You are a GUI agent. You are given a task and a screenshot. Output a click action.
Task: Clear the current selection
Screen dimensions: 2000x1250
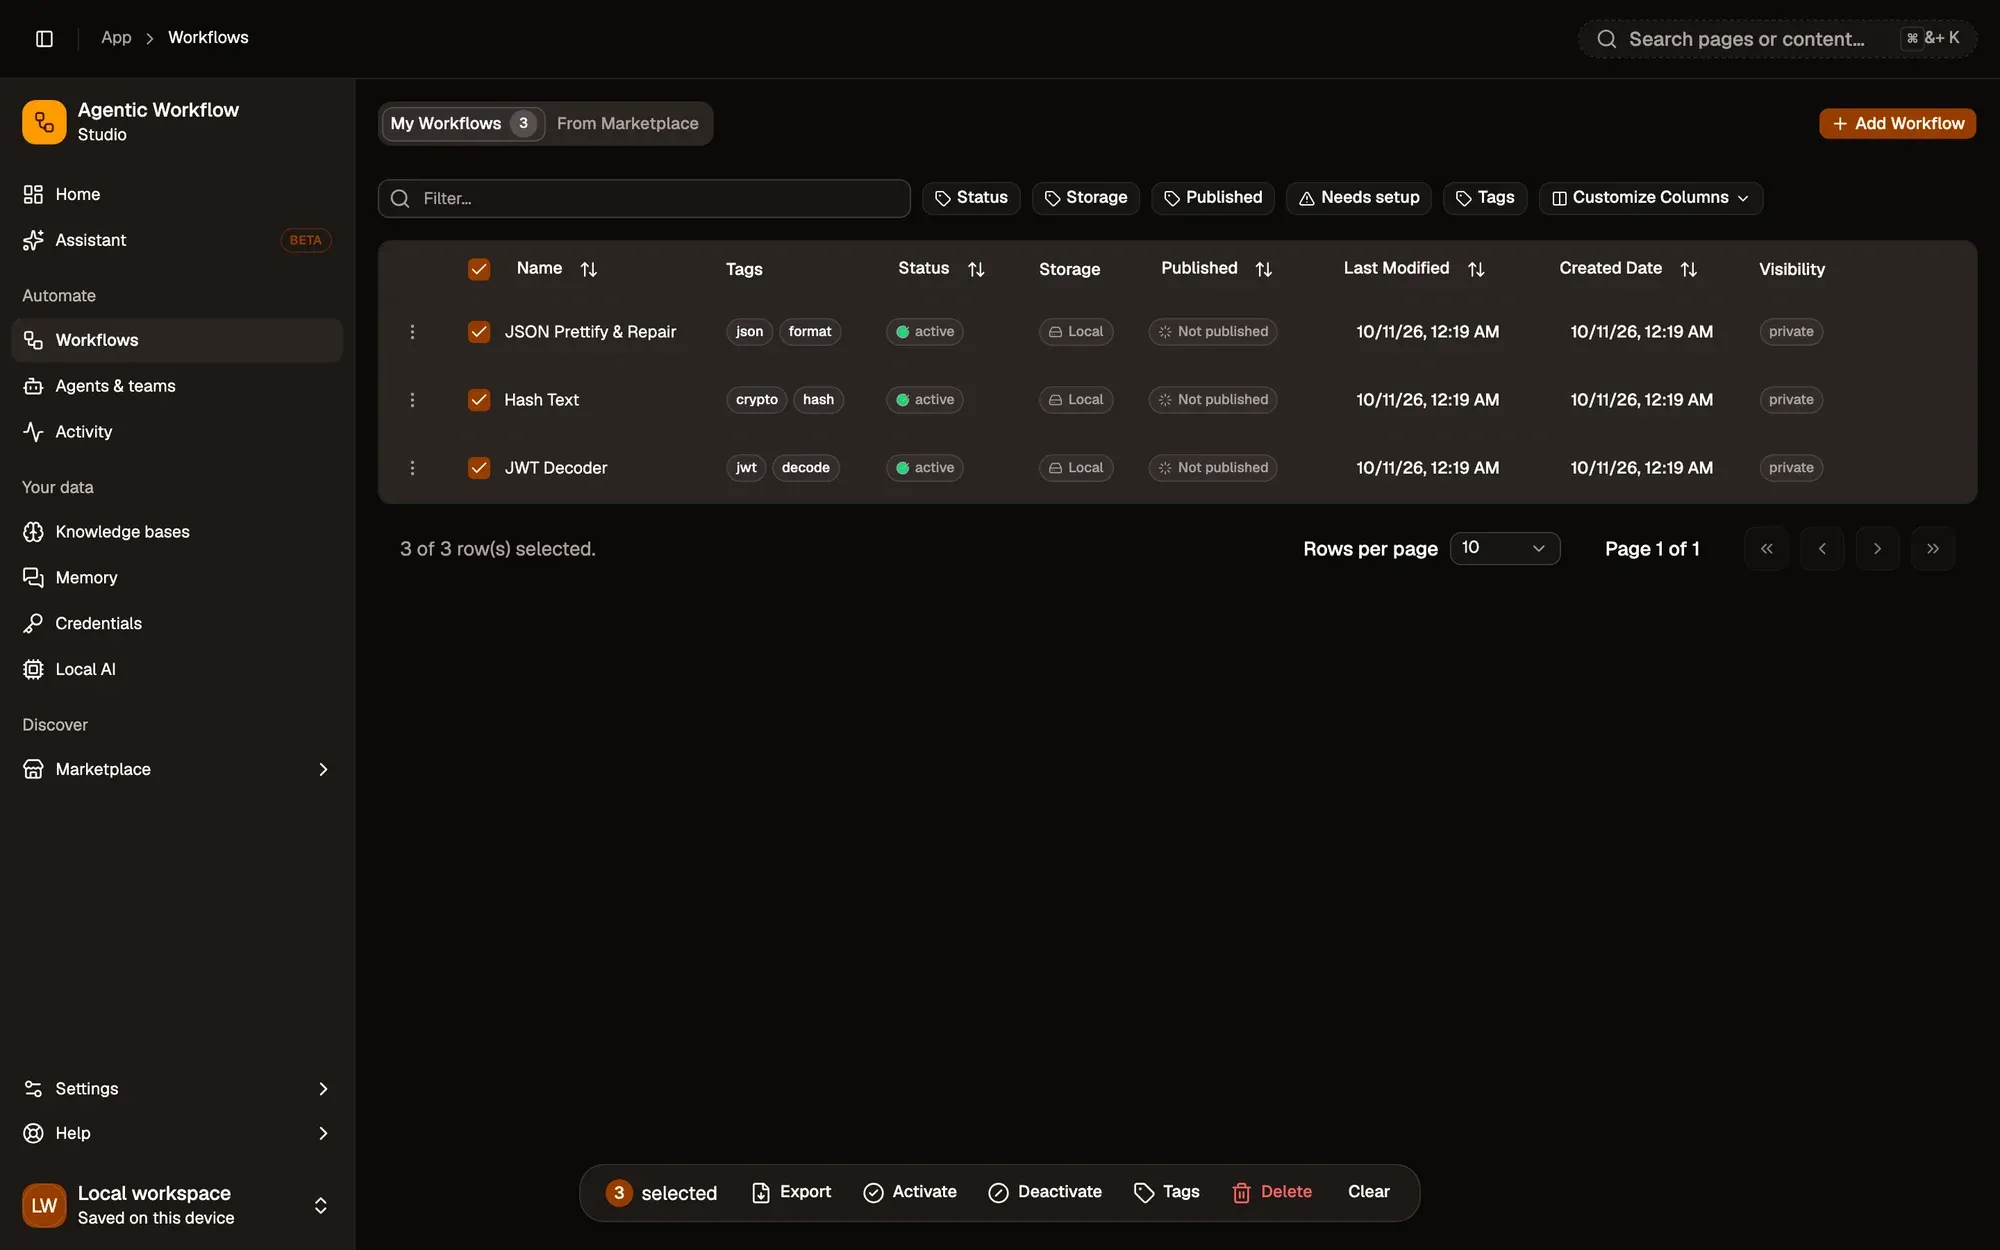pyautogui.click(x=1368, y=1192)
